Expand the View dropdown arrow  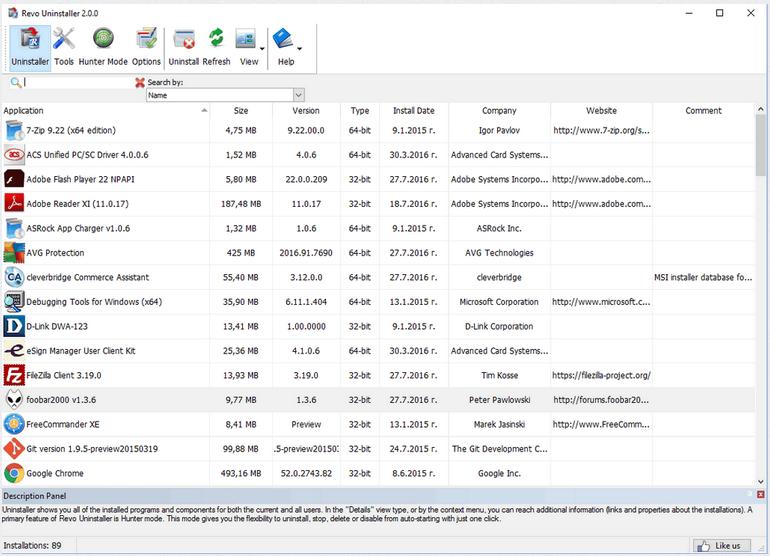[x=262, y=49]
